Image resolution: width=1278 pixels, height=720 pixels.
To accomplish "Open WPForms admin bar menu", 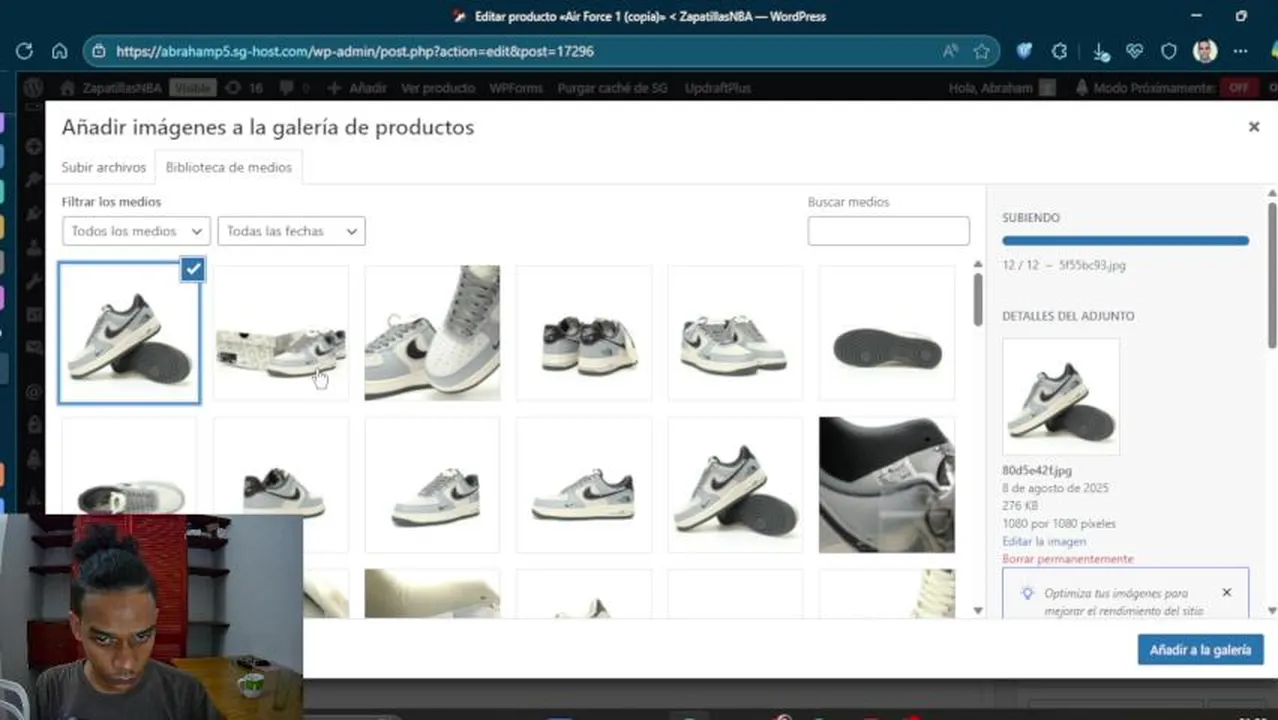I will tap(516, 88).
